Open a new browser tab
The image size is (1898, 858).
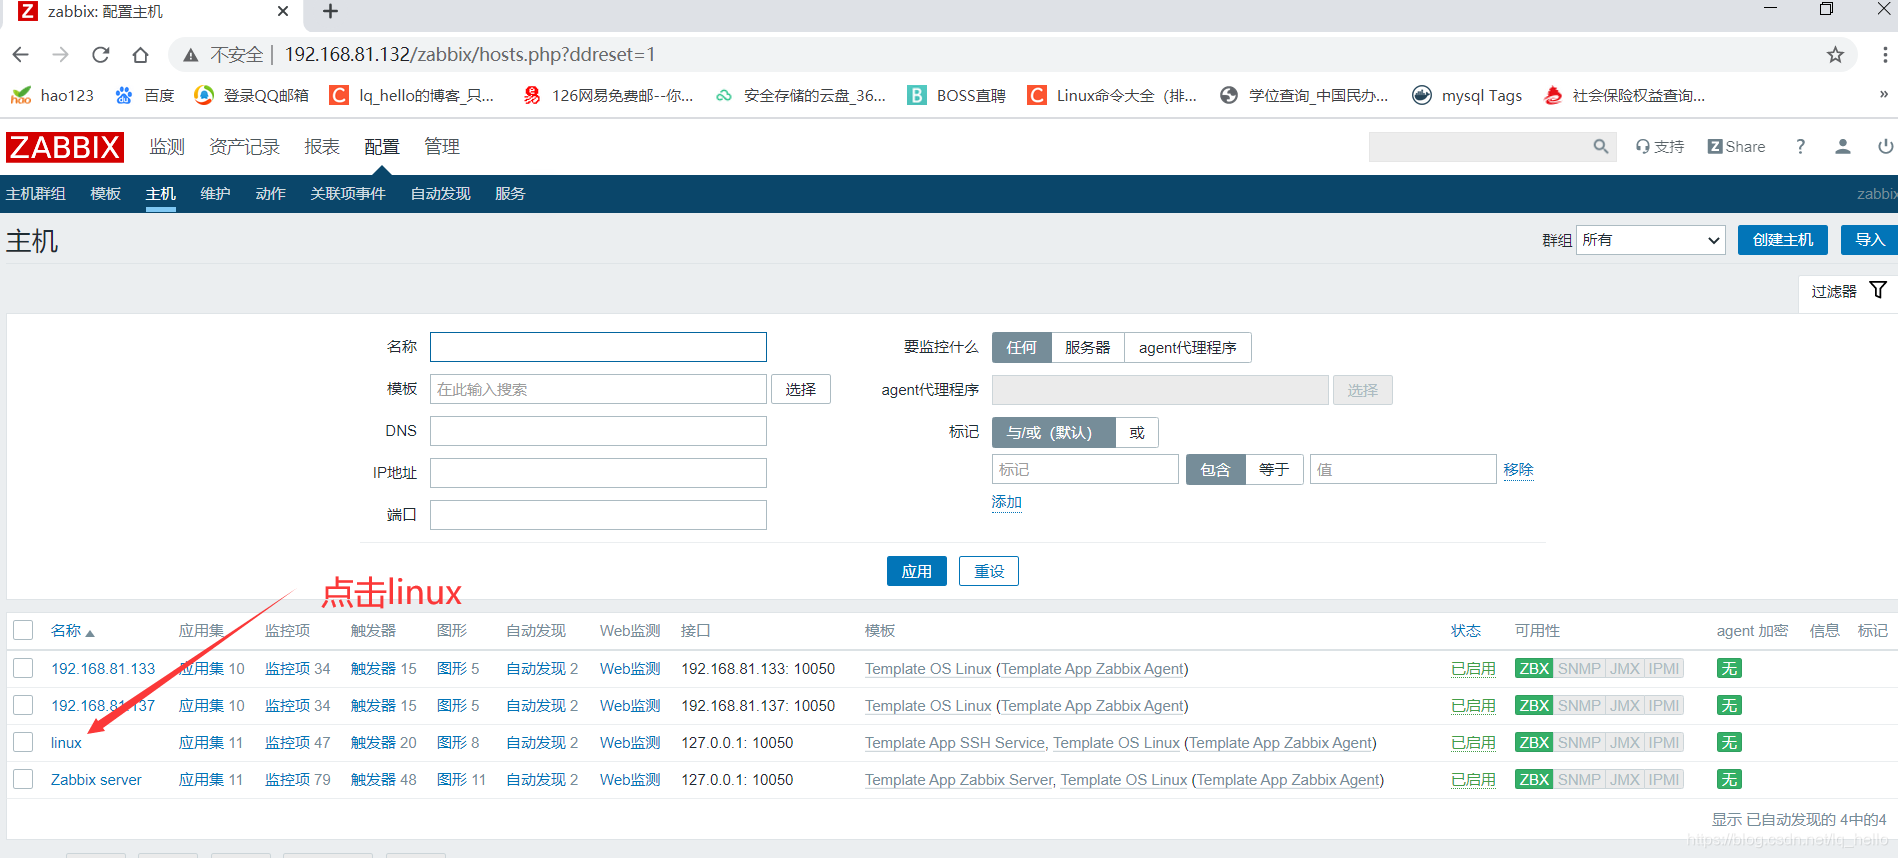click(331, 11)
